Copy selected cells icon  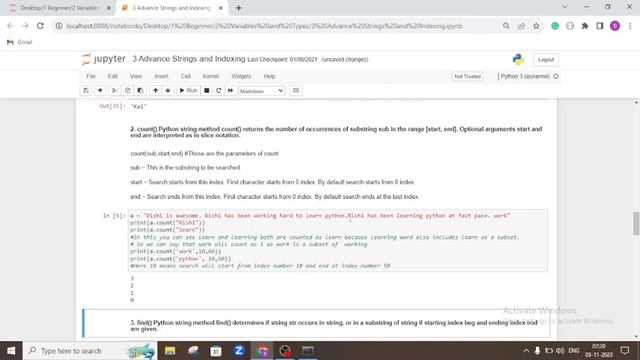(127, 91)
